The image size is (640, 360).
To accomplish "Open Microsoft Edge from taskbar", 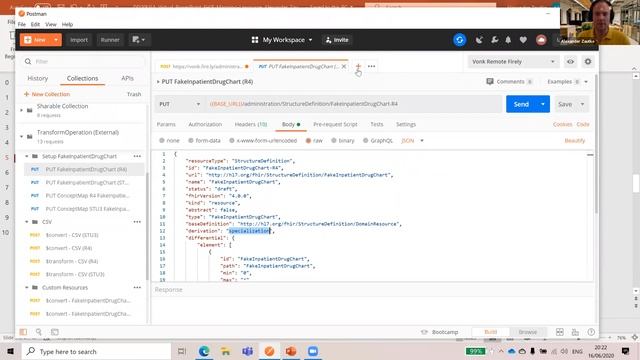I will 204,351.
